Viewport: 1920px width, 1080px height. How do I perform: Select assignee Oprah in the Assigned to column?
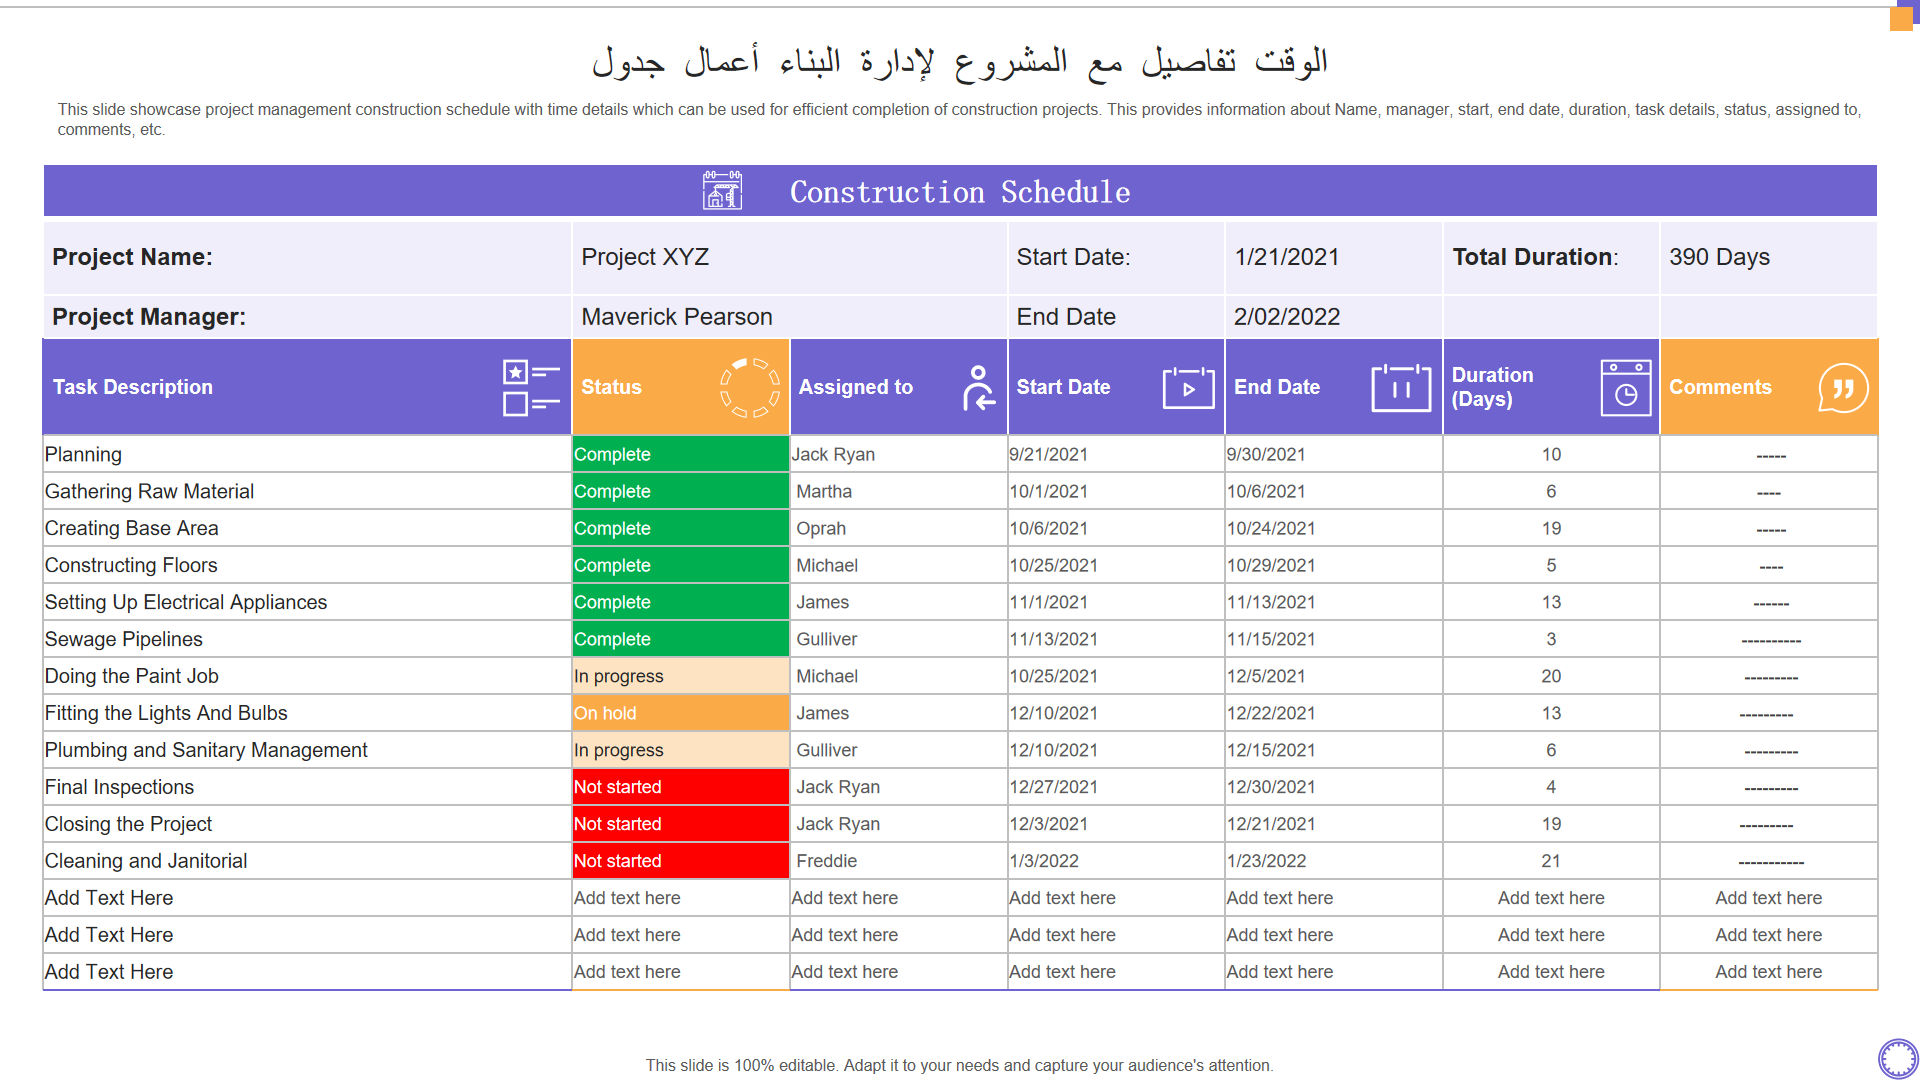coord(821,528)
